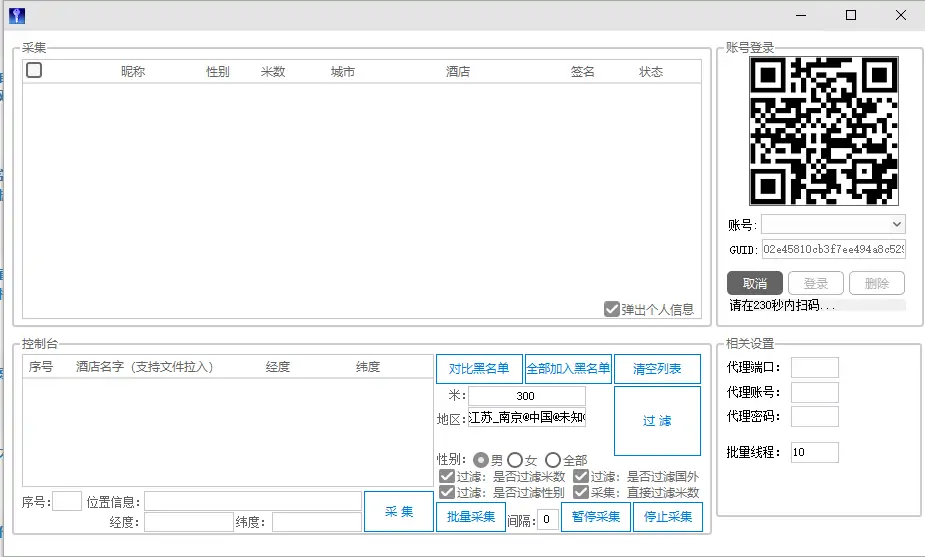Click the 采集 collect button
Screen dimensions: 925x557
click(x=399, y=512)
